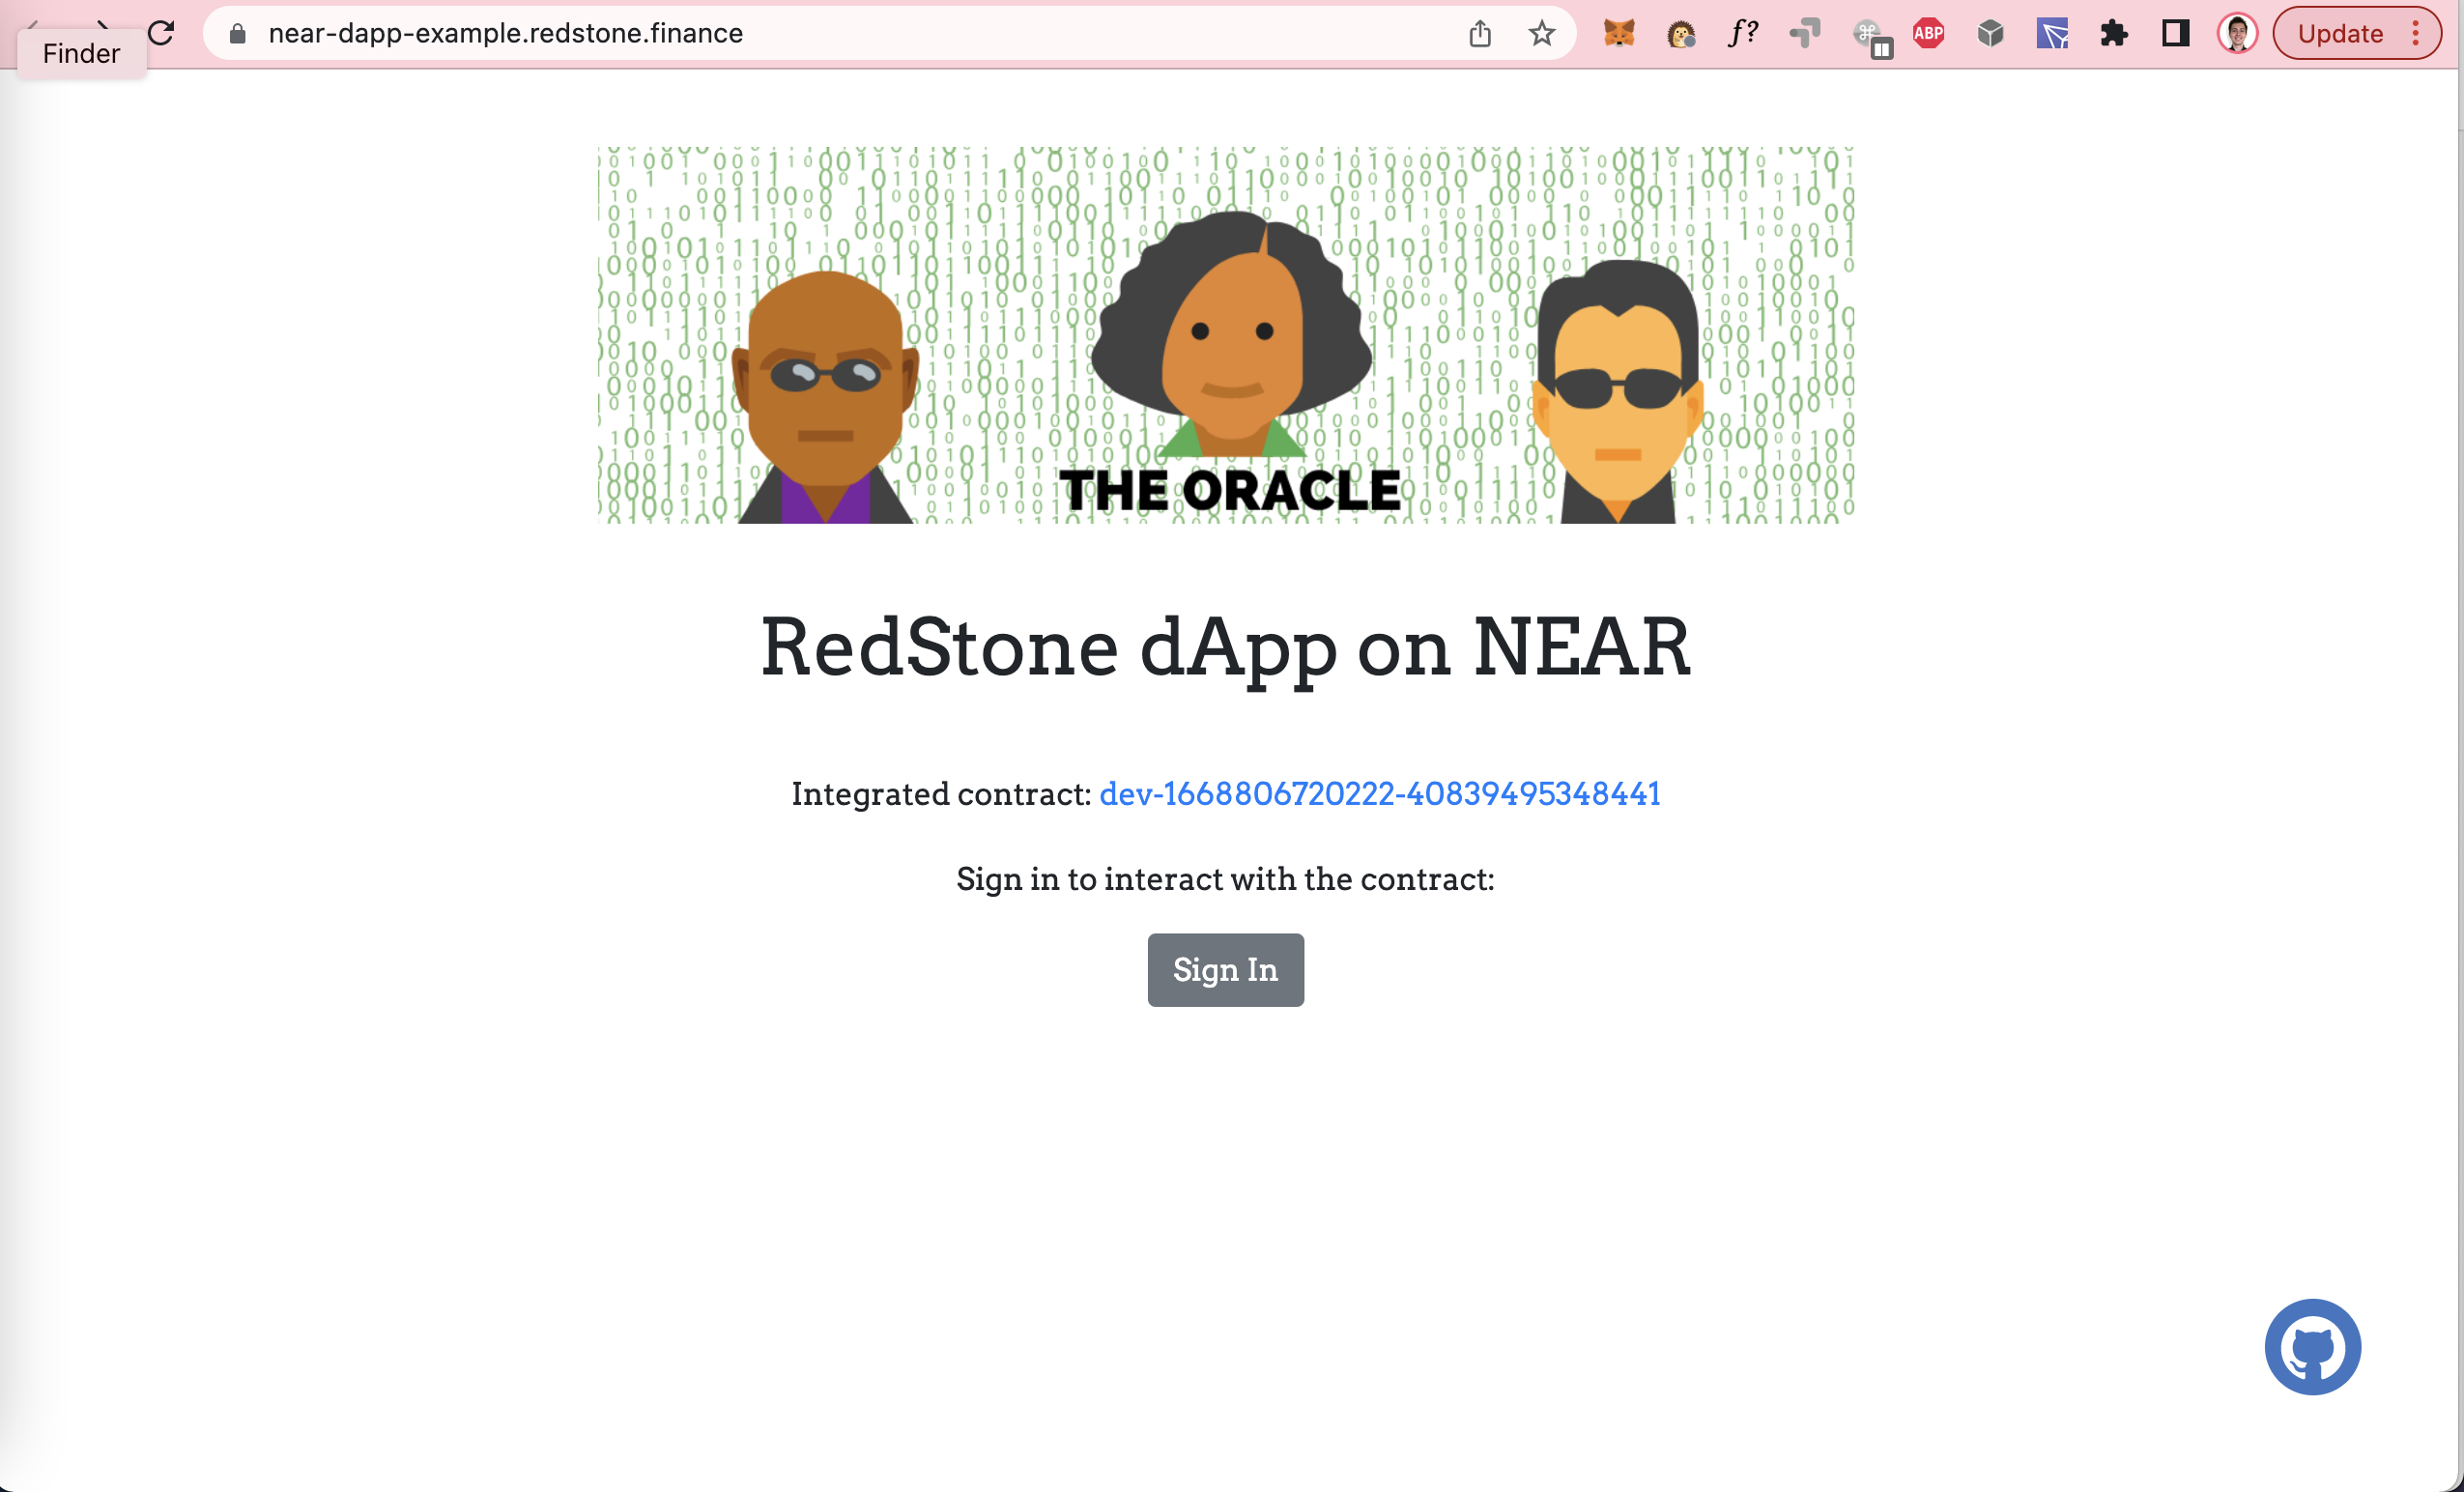
Task: Click the Update browser button
Action: click(x=2339, y=33)
